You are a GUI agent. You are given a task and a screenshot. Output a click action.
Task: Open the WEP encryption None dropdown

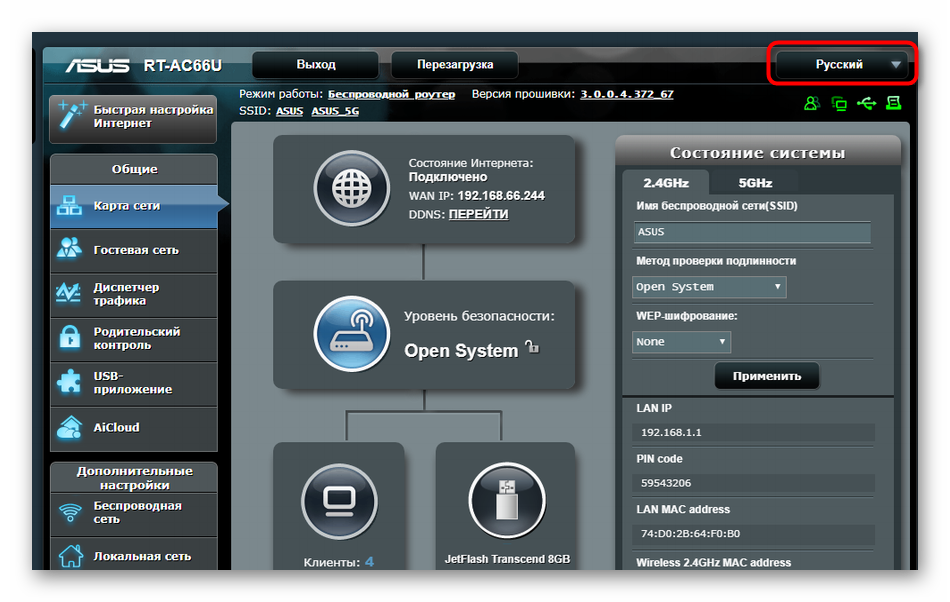coord(681,342)
